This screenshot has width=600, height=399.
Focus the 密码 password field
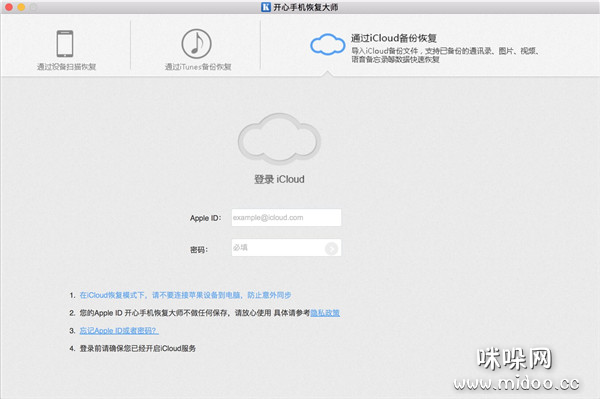coord(286,248)
